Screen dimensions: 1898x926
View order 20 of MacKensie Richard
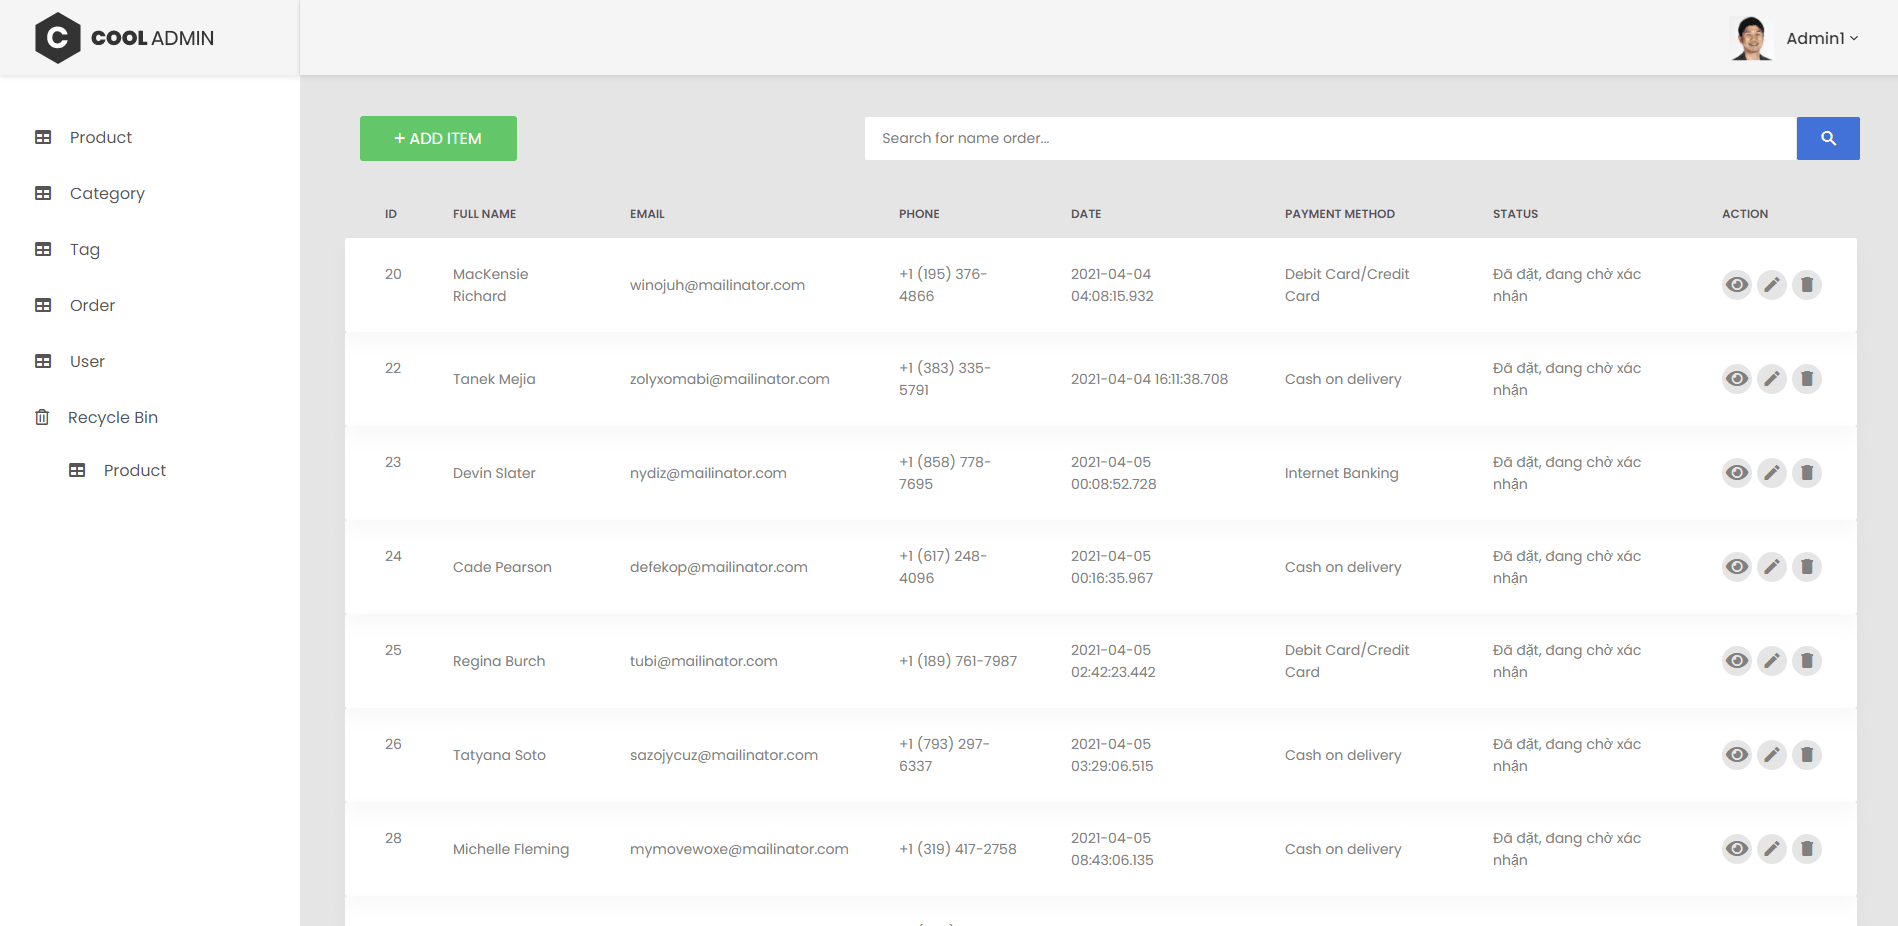point(1737,285)
